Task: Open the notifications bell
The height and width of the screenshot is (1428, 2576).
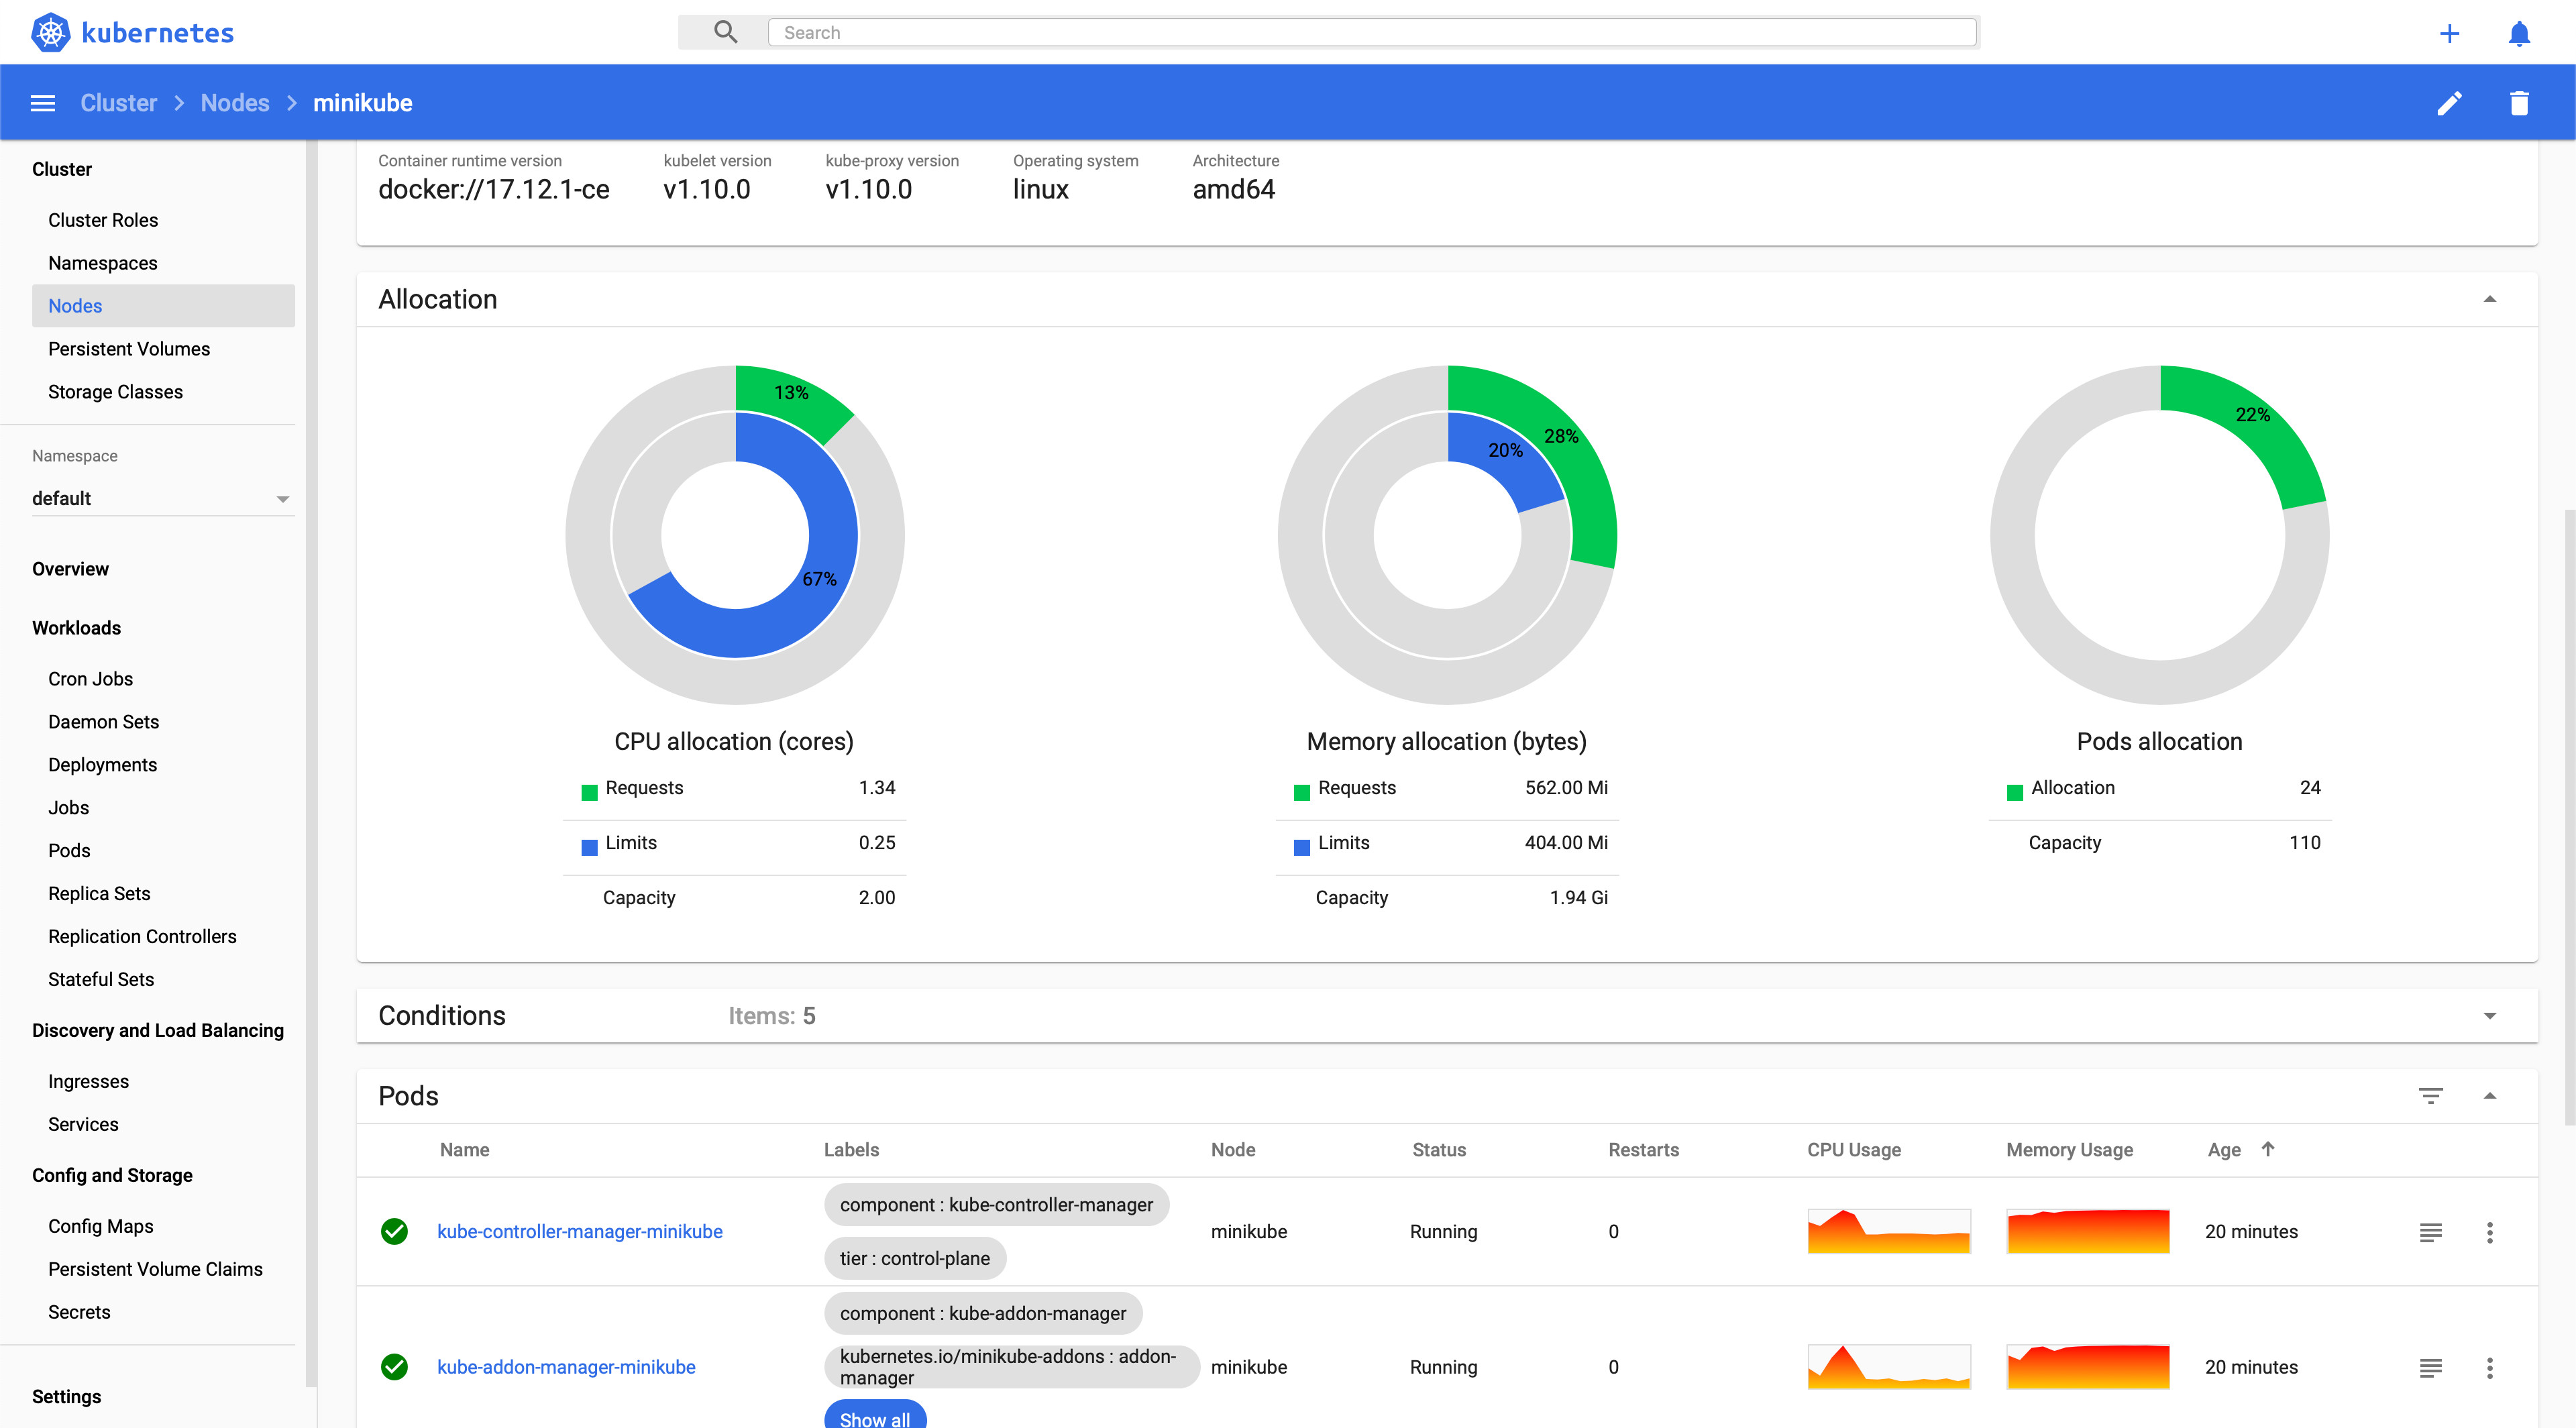Action: click(2519, 32)
